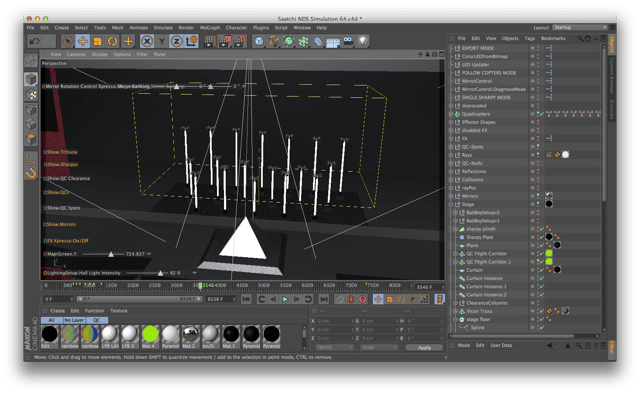Activate the Move tool in top toolbar
Screen dimensions: 640x394
tap(82, 41)
